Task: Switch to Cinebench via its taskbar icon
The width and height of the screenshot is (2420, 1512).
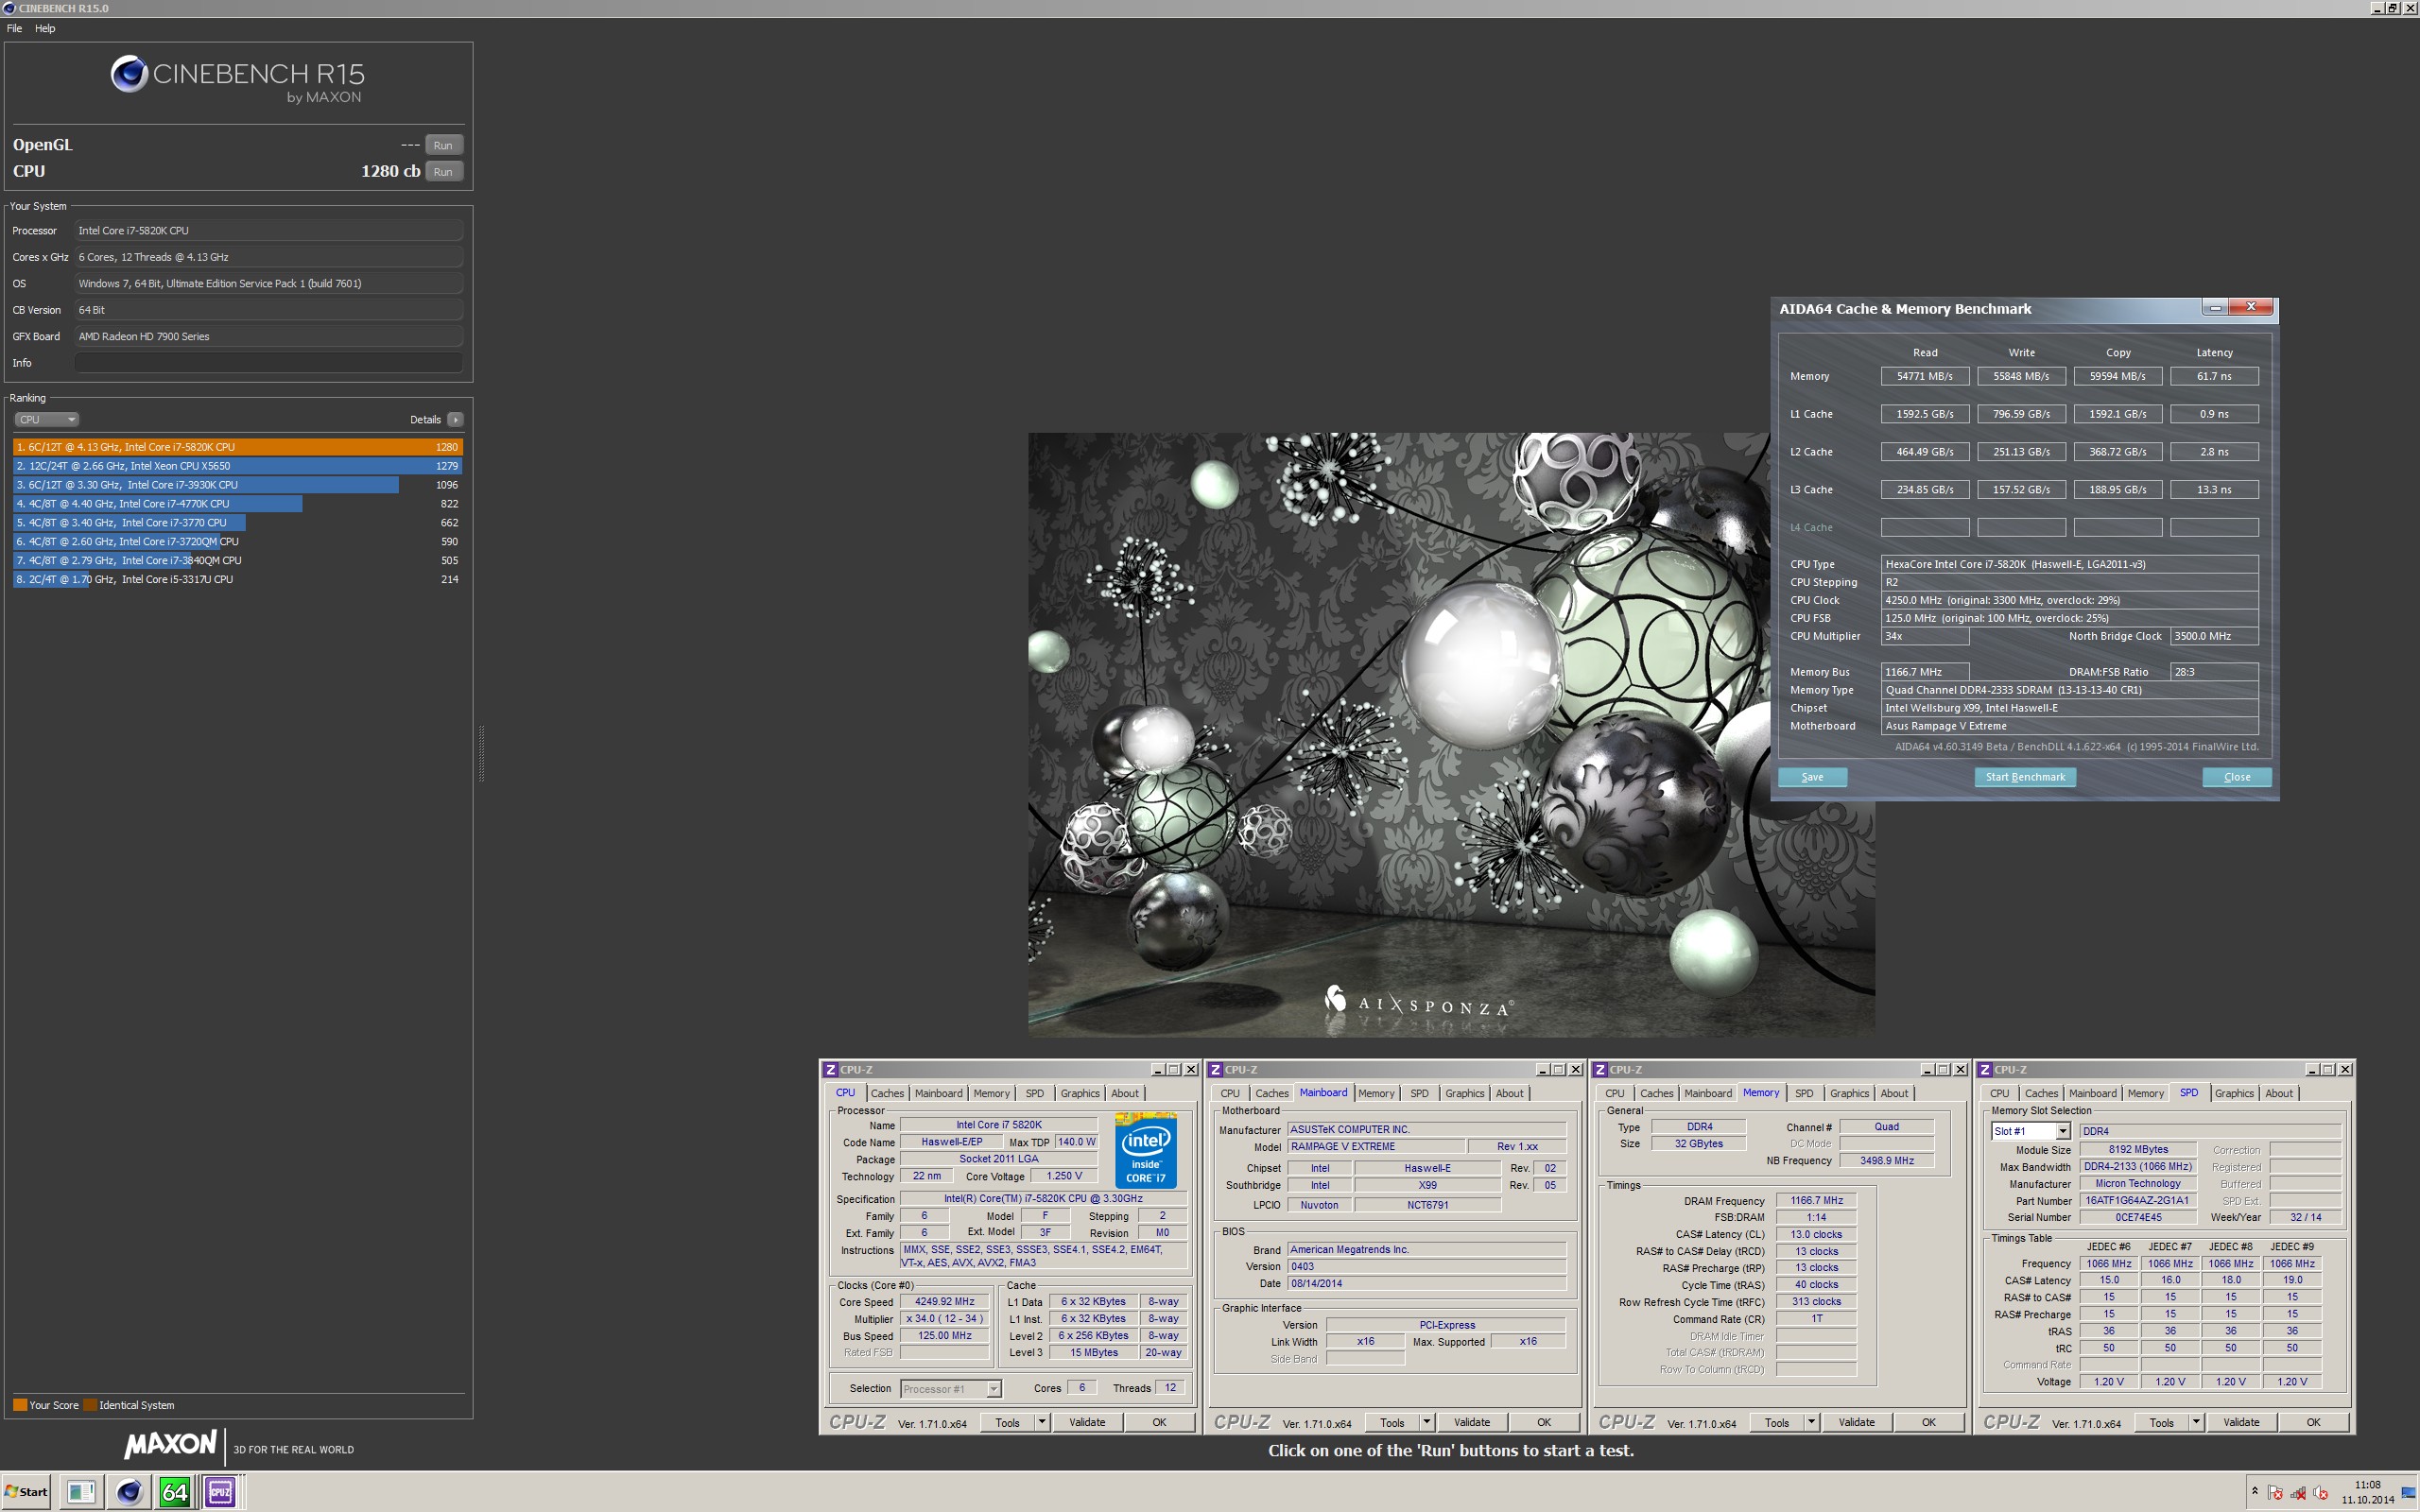Action: click(x=129, y=1491)
